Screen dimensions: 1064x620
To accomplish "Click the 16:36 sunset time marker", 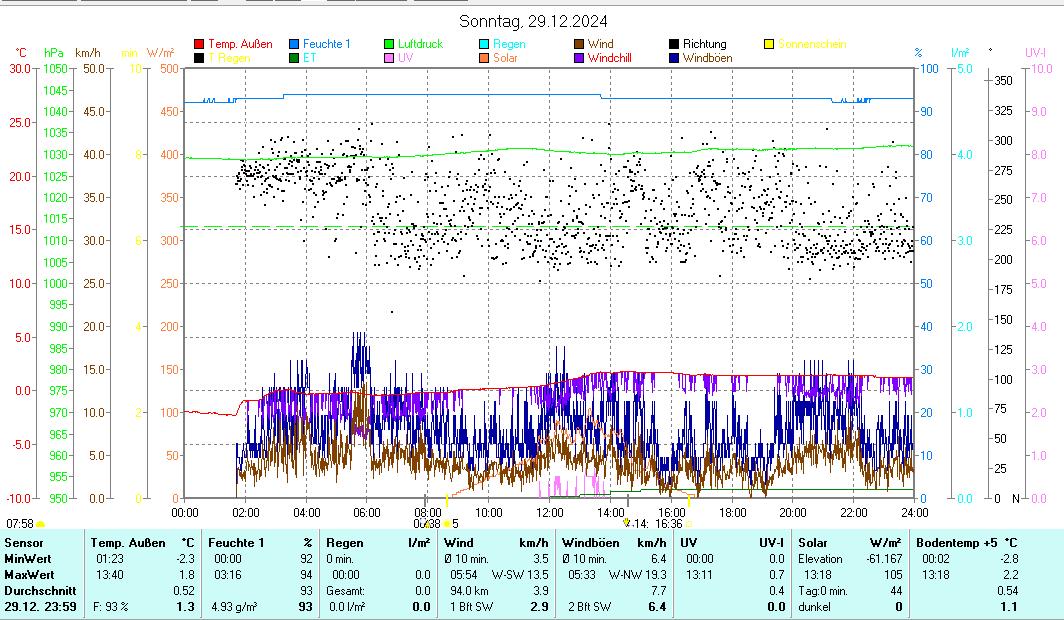I will (669, 523).
